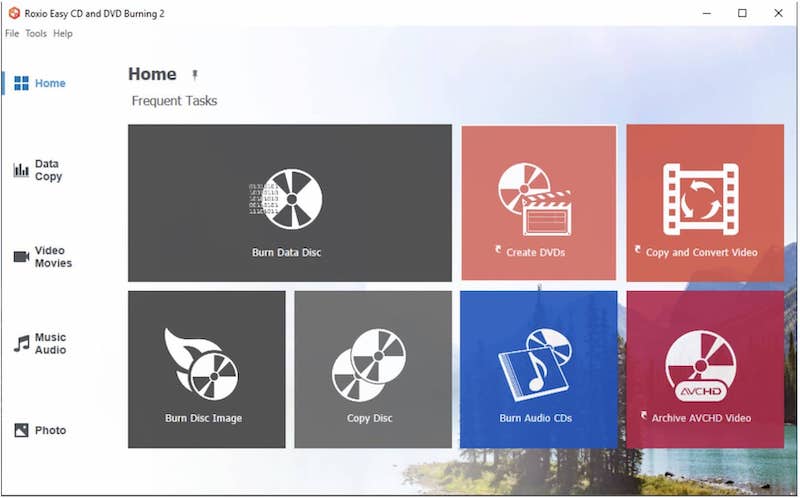Click the Burn Audio CDs label
800x498 pixels.
click(x=536, y=418)
